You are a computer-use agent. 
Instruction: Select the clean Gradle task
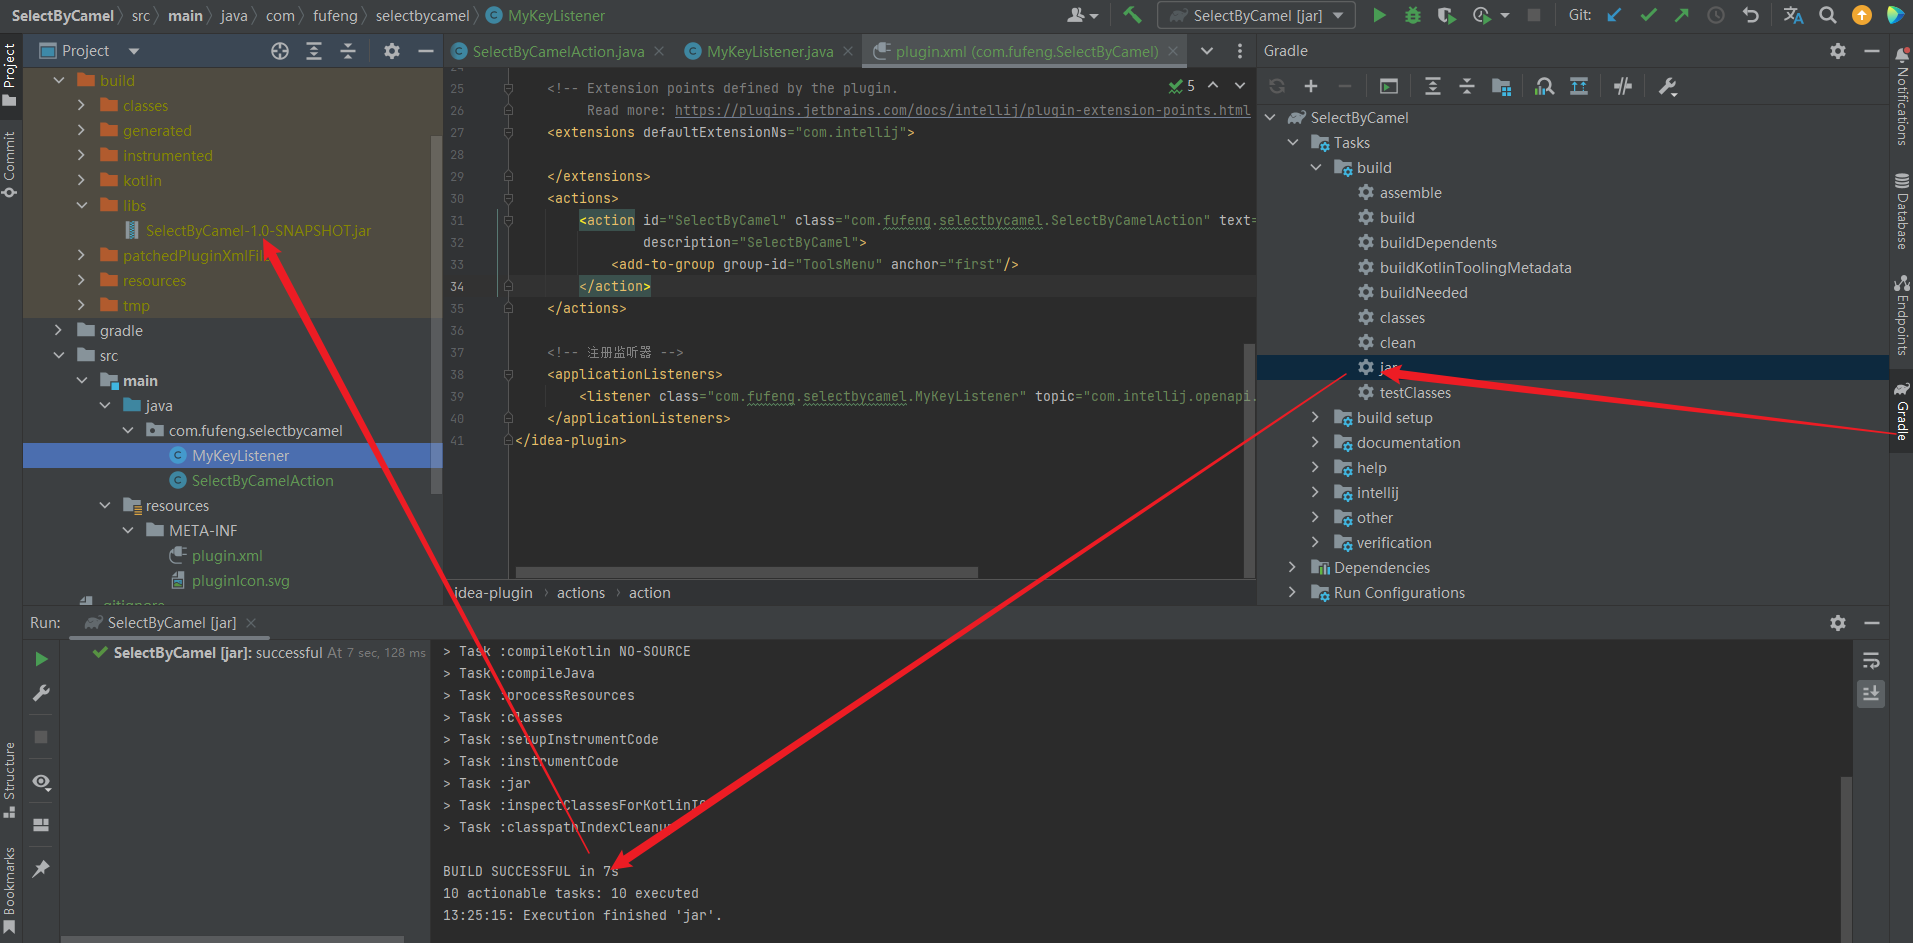1397,342
